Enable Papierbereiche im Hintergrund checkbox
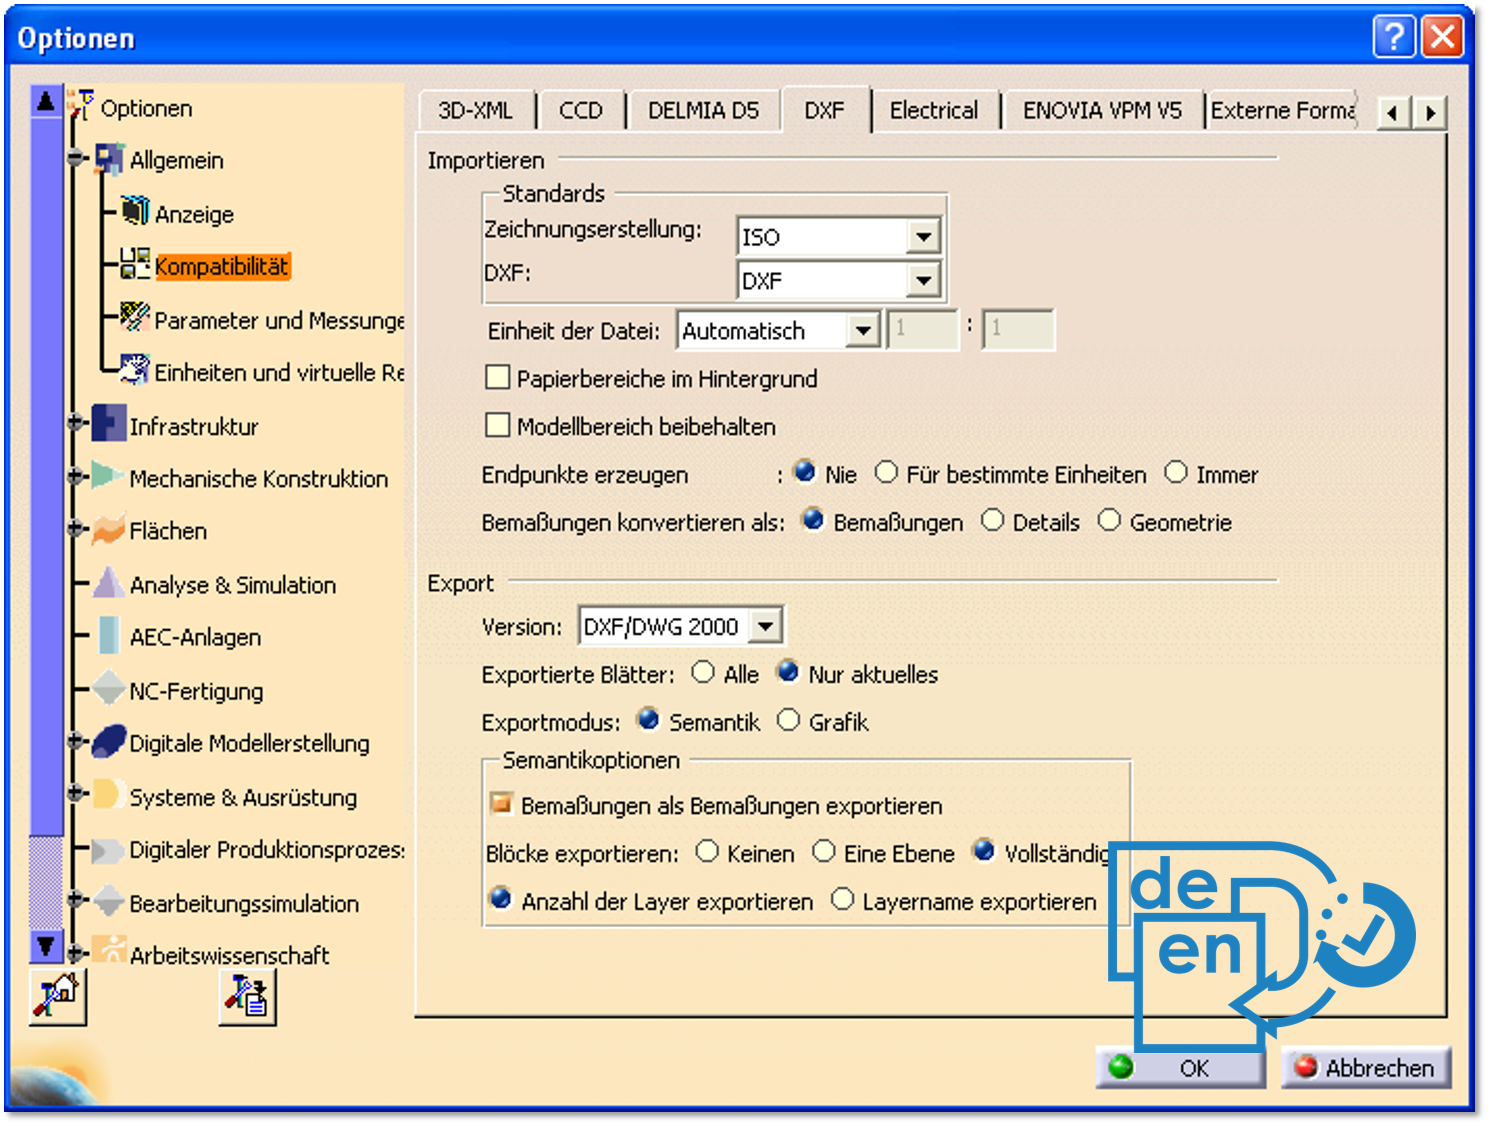The height and width of the screenshot is (1125, 1488). tap(497, 378)
